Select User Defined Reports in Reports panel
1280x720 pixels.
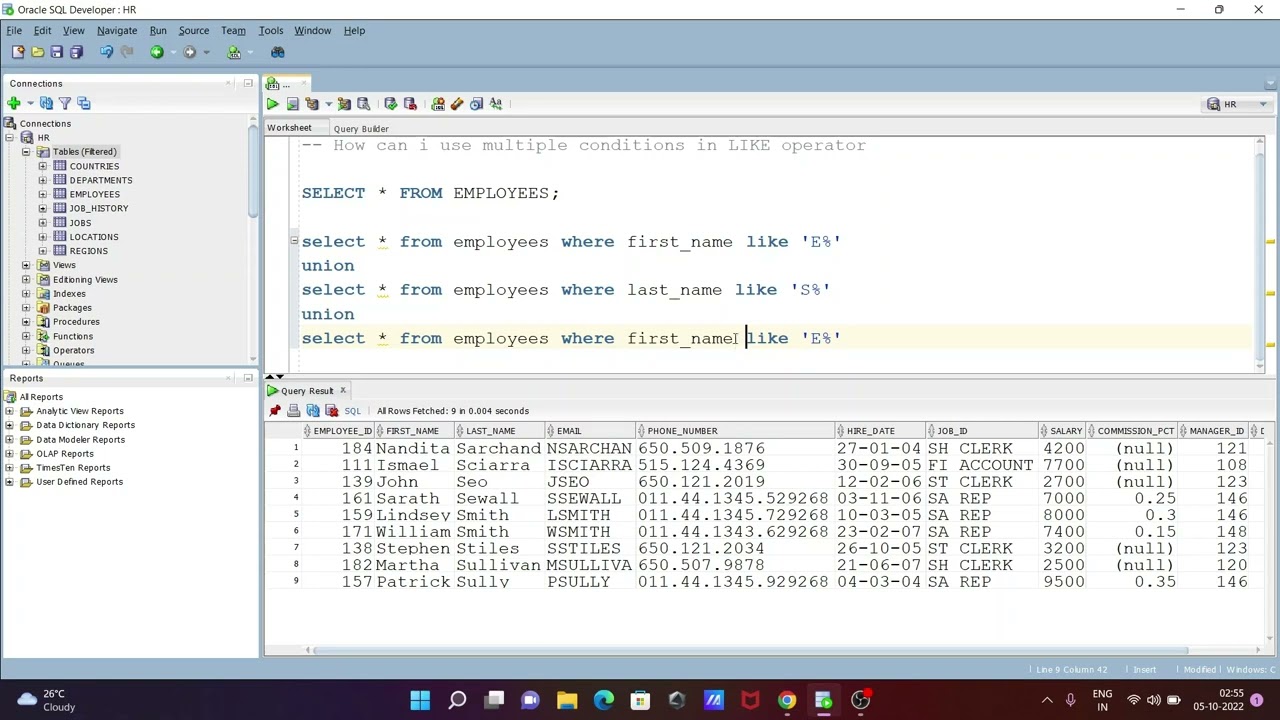pyautogui.click(x=79, y=482)
